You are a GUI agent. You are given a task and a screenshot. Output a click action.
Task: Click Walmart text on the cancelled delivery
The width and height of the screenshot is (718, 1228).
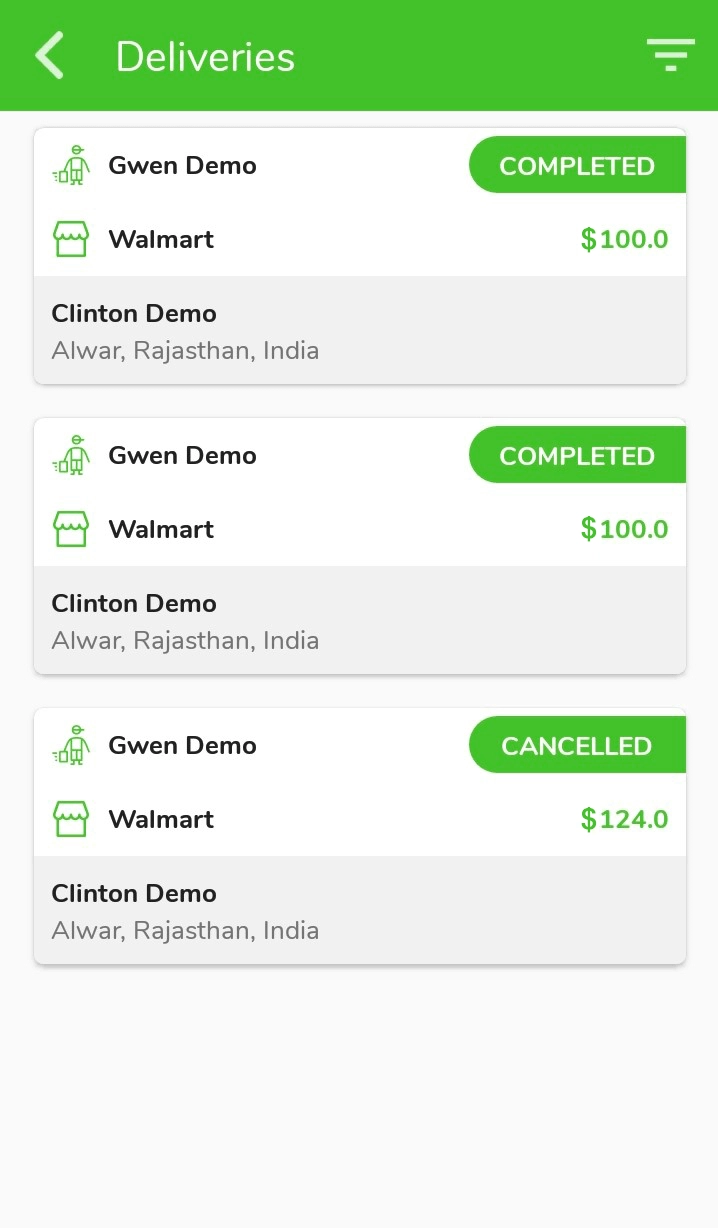(161, 818)
